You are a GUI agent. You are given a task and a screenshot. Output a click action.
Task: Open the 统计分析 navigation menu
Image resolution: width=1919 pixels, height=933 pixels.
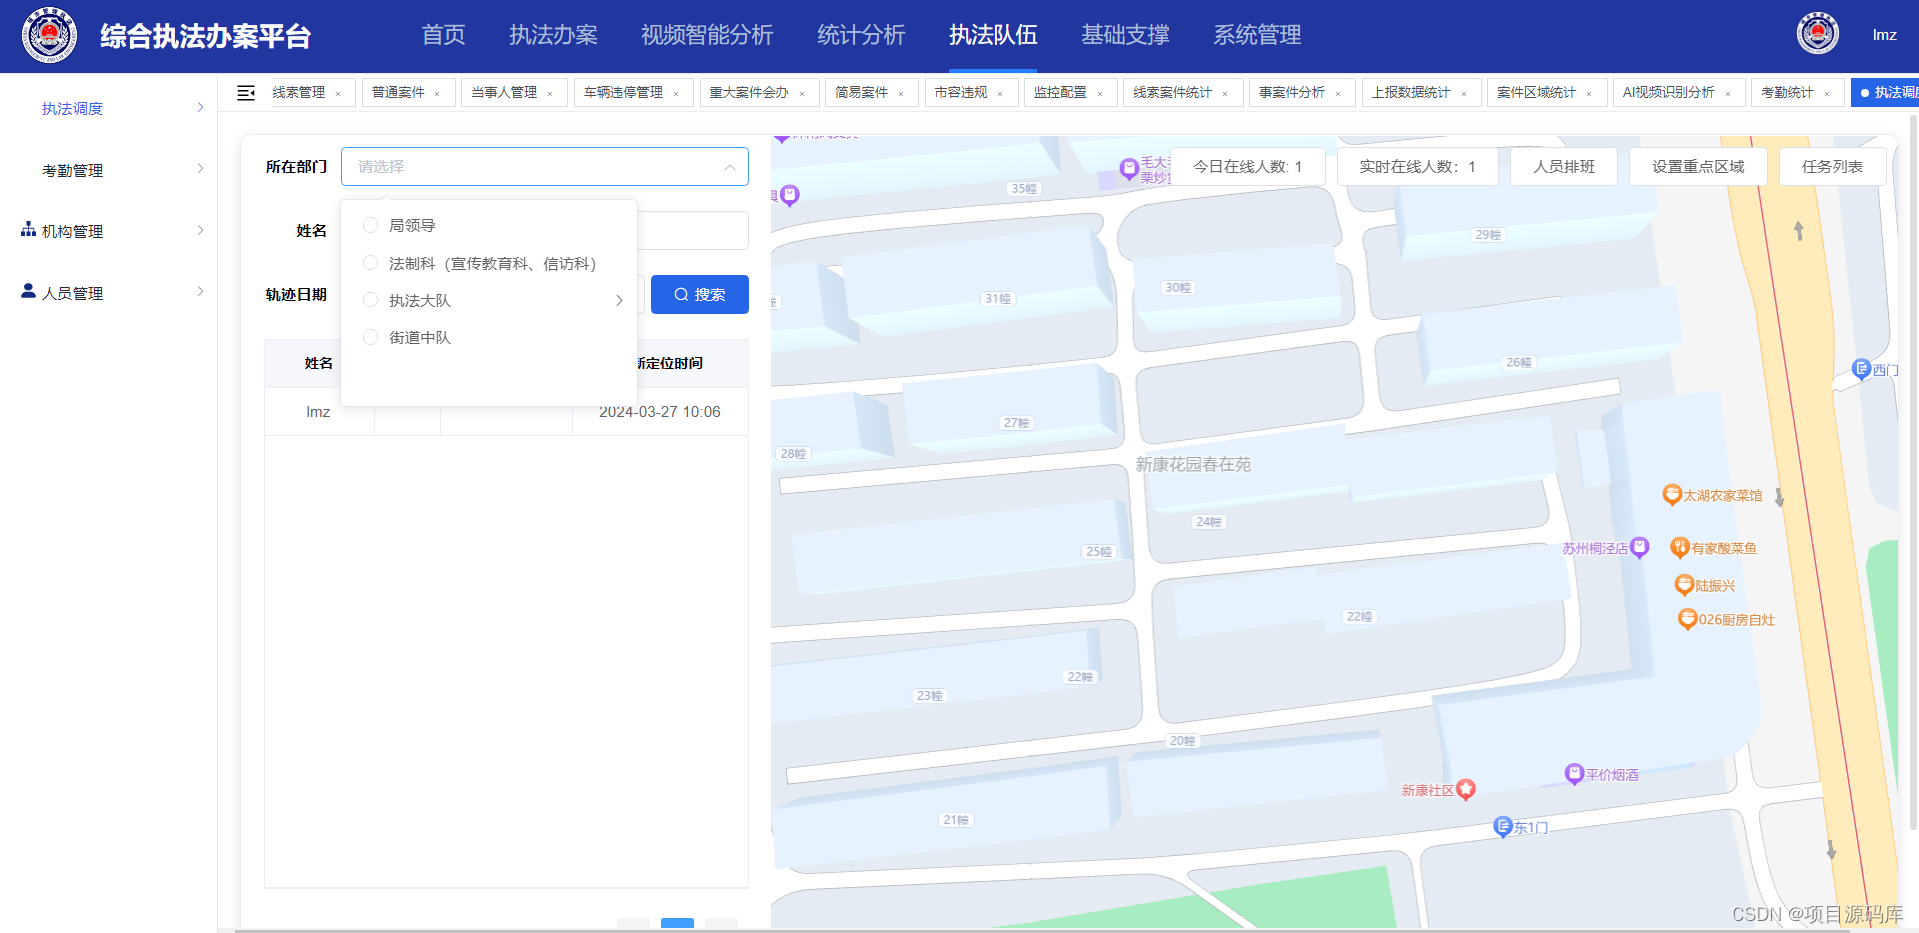click(x=860, y=35)
